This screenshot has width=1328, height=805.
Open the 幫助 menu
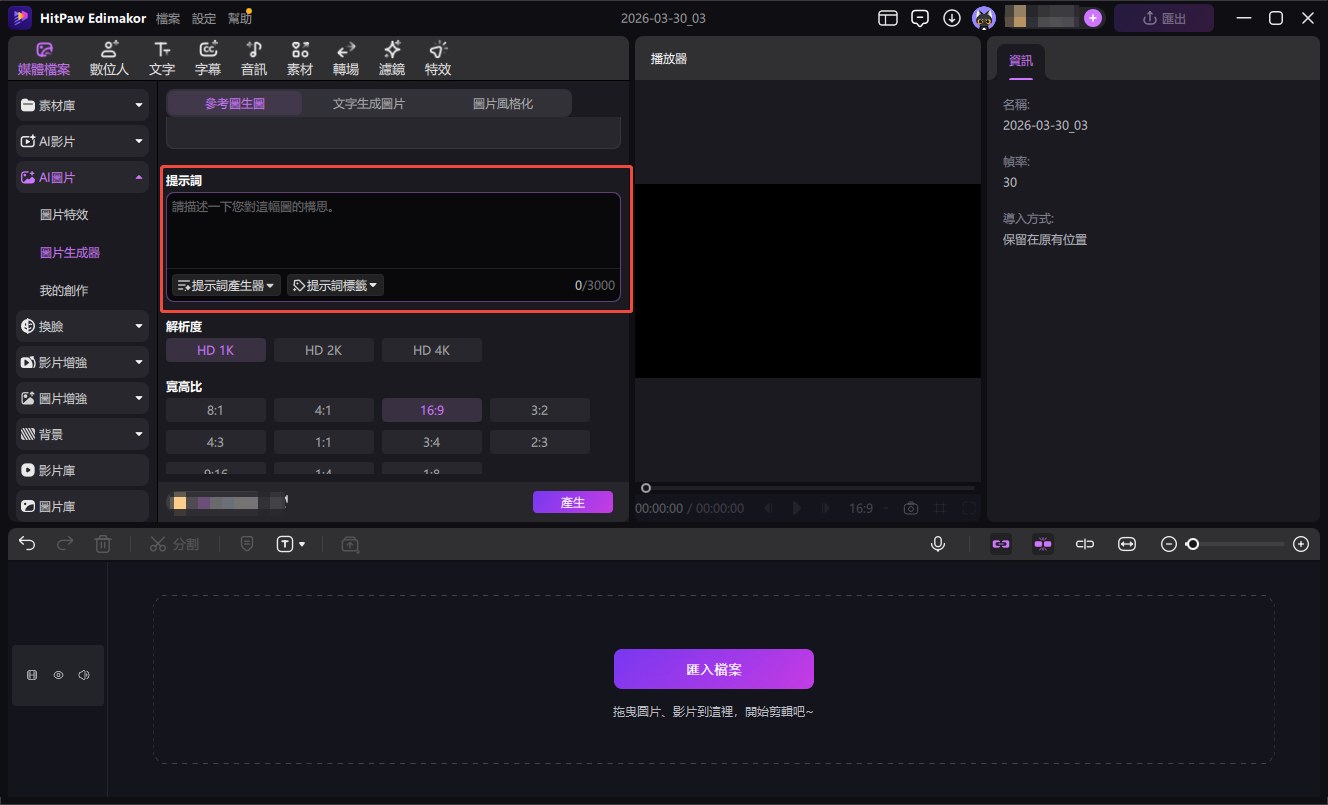pyautogui.click(x=239, y=17)
